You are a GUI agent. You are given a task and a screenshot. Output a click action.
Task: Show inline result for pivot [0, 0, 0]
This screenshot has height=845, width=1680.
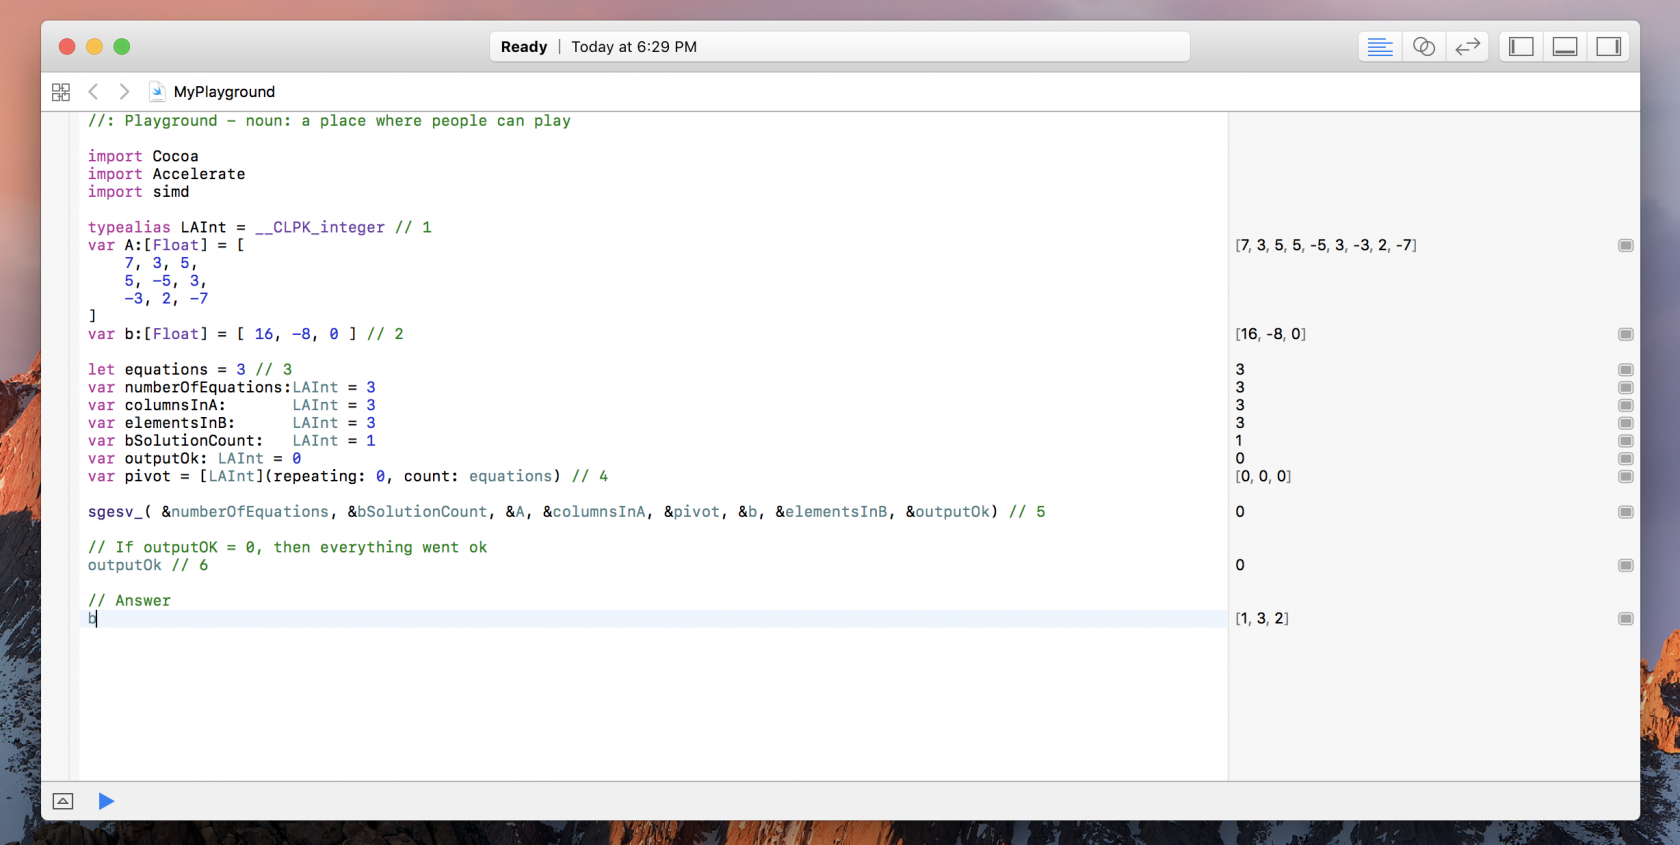(x=1625, y=477)
